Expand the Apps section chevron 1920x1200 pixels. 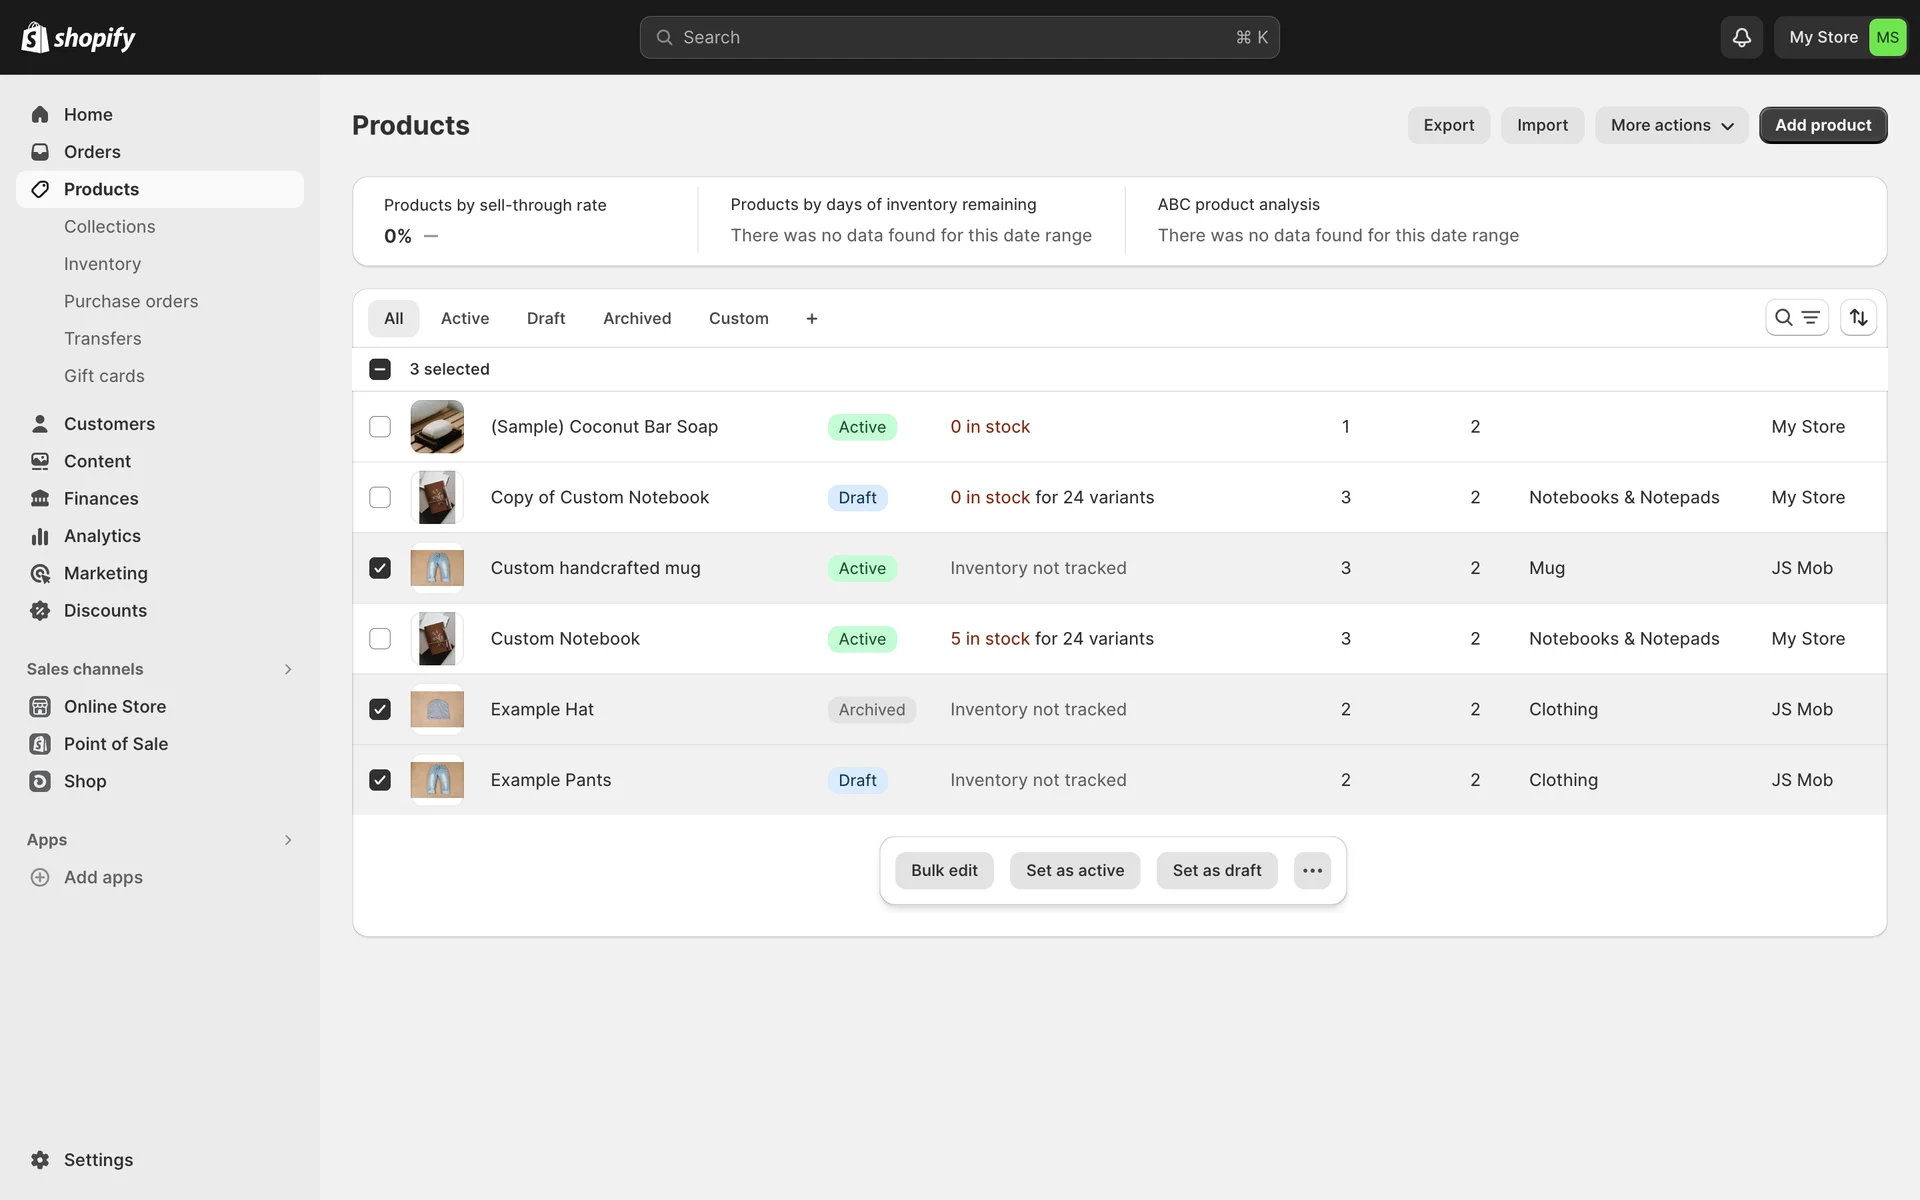pos(288,840)
